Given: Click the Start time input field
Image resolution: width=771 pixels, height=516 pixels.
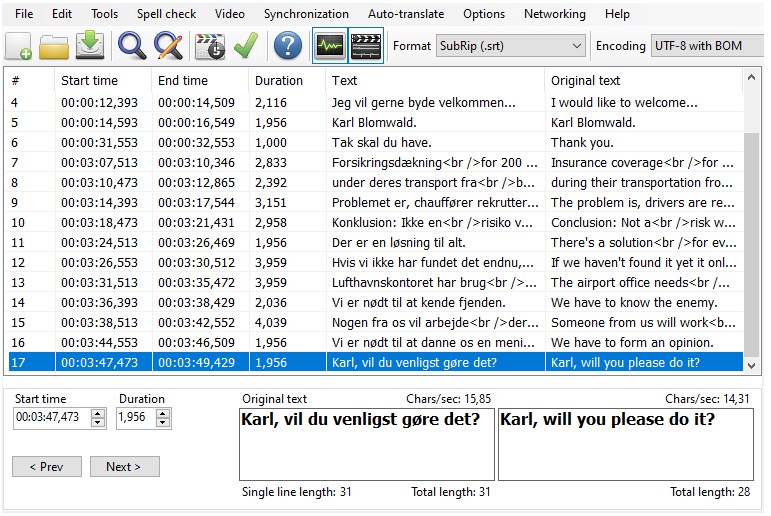Looking at the screenshot, I should tap(52, 418).
